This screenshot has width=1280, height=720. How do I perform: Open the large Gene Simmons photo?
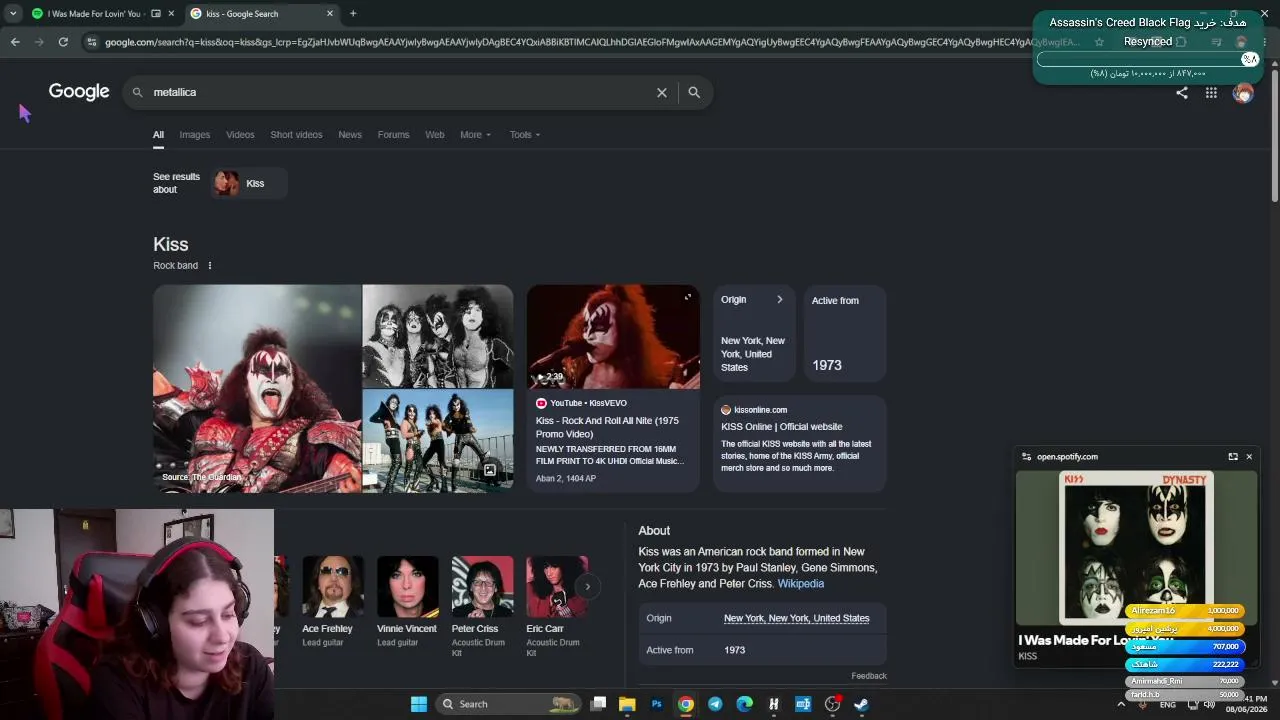pos(257,388)
